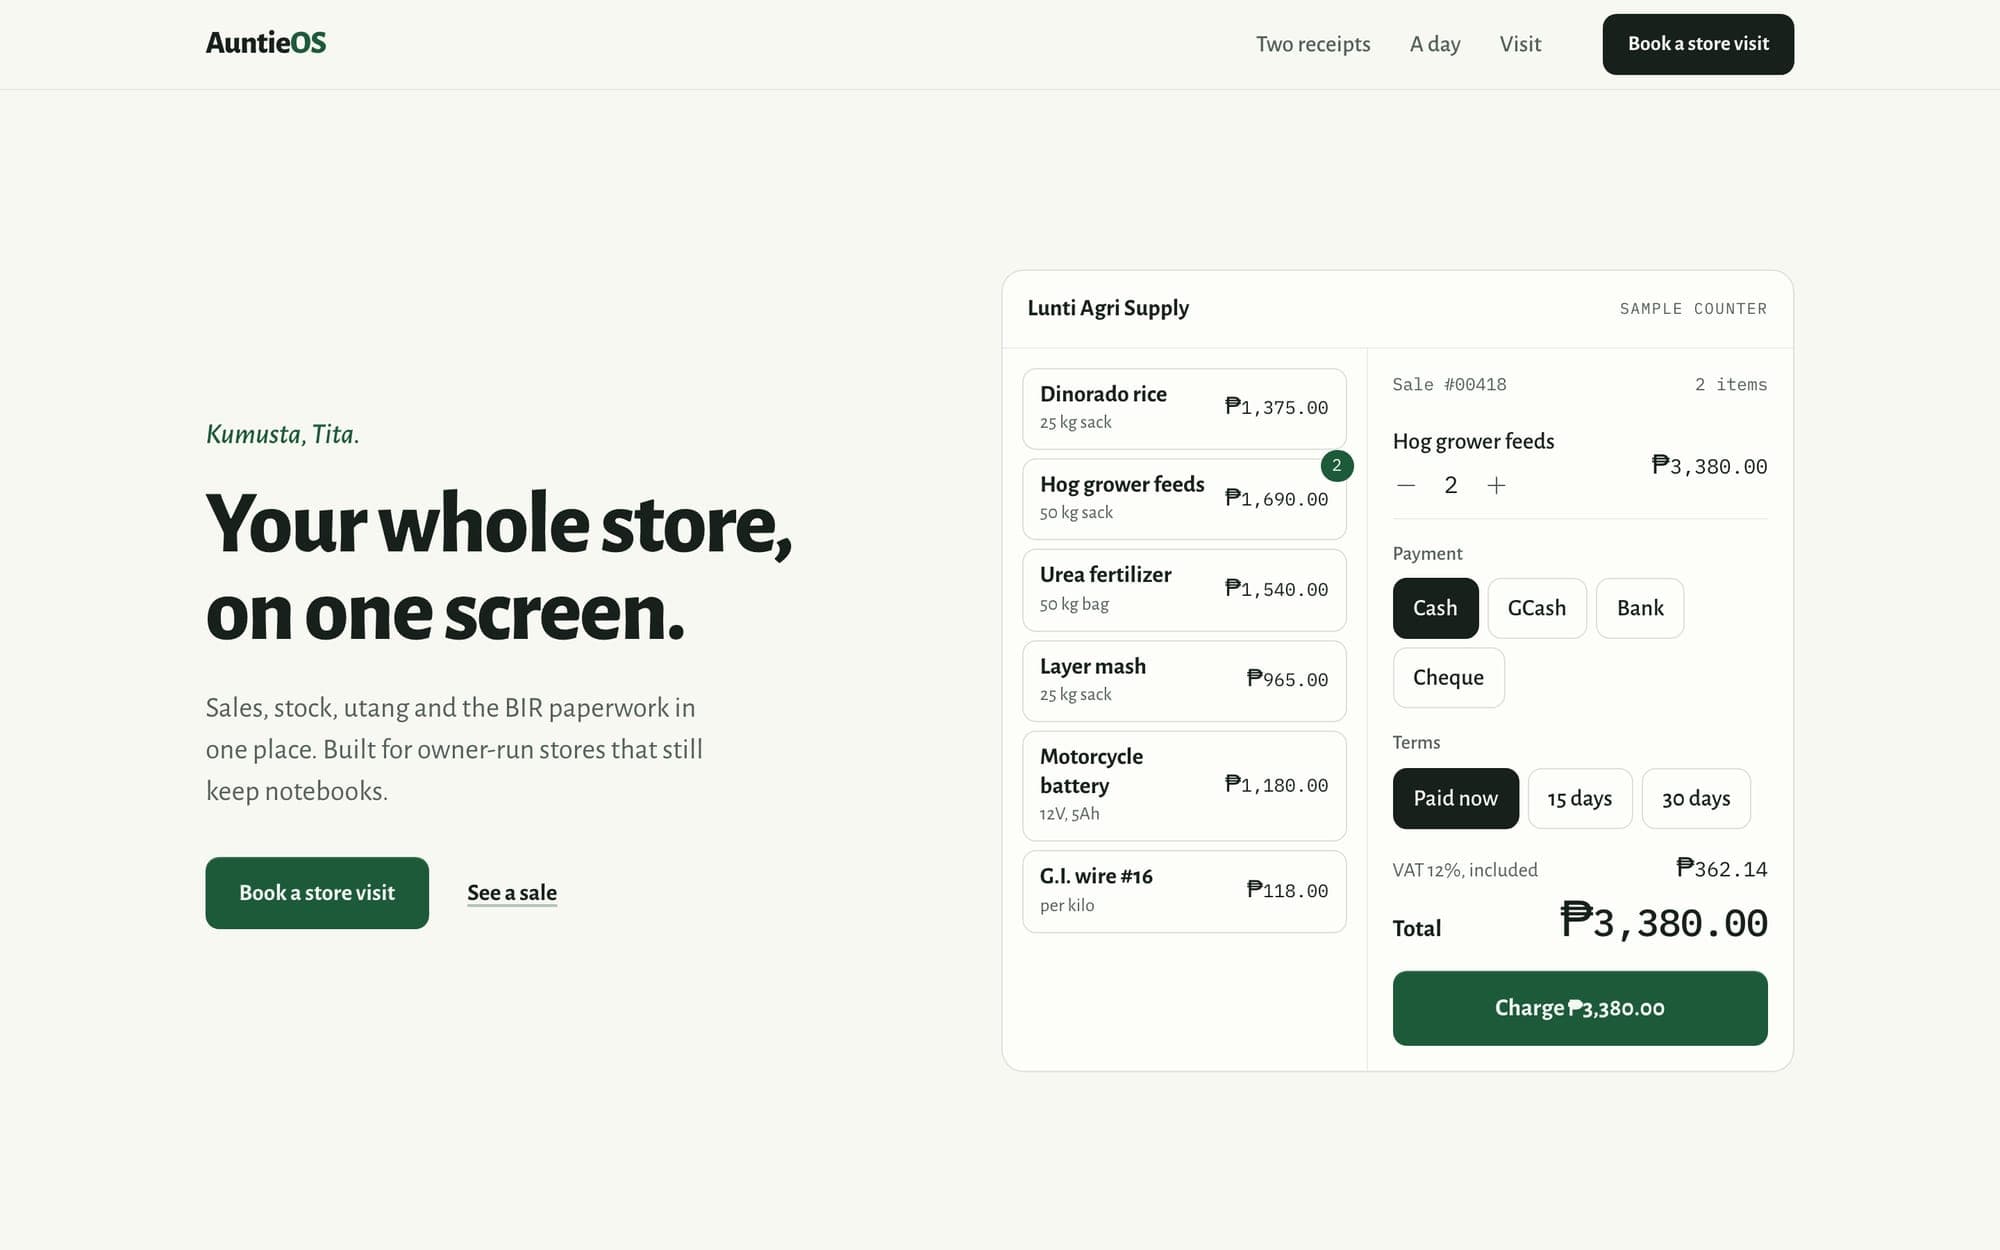The width and height of the screenshot is (2000, 1250).
Task: Click the Sale #00418 label
Action: pyautogui.click(x=1449, y=385)
